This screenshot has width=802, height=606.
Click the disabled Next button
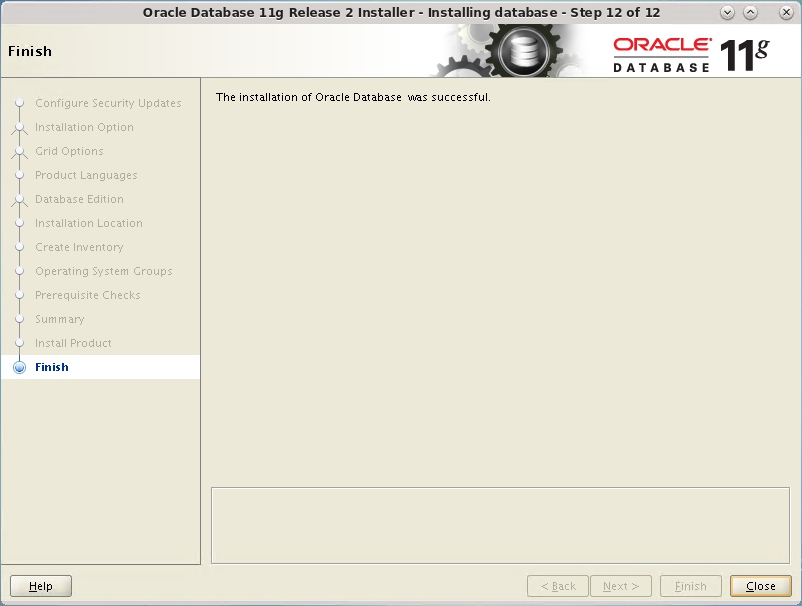(x=621, y=586)
